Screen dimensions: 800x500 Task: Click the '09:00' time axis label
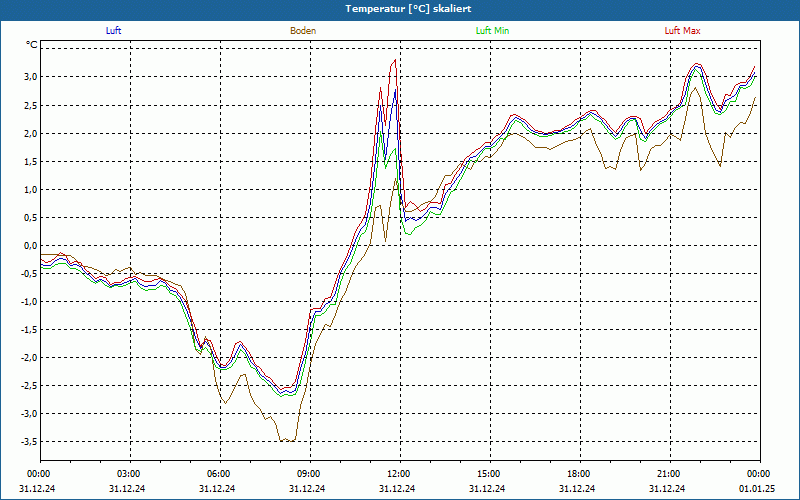click(310, 474)
